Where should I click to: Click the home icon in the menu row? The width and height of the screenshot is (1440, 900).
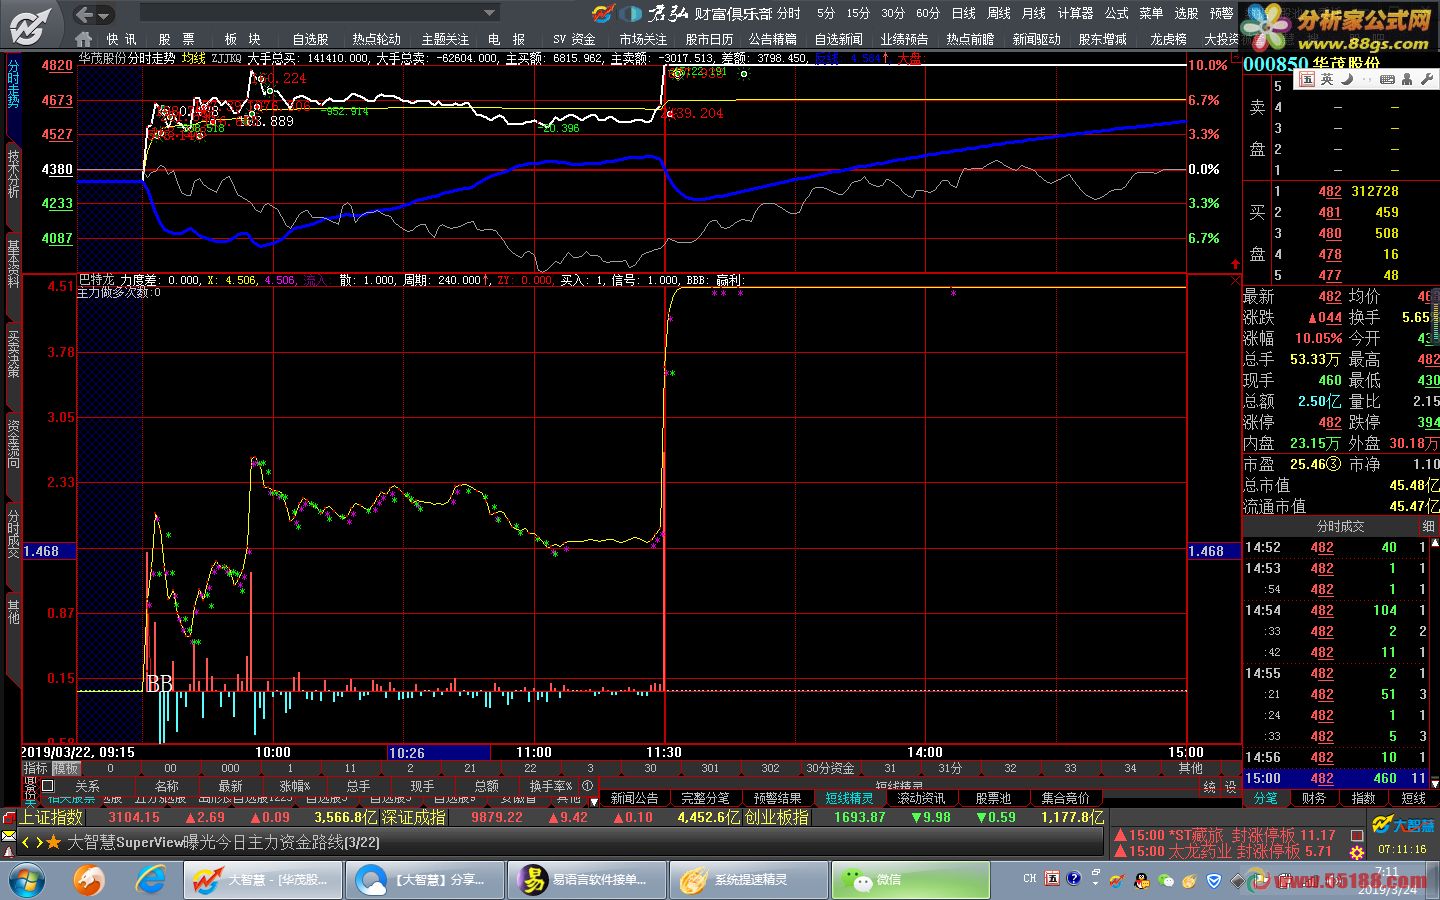click(83, 39)
